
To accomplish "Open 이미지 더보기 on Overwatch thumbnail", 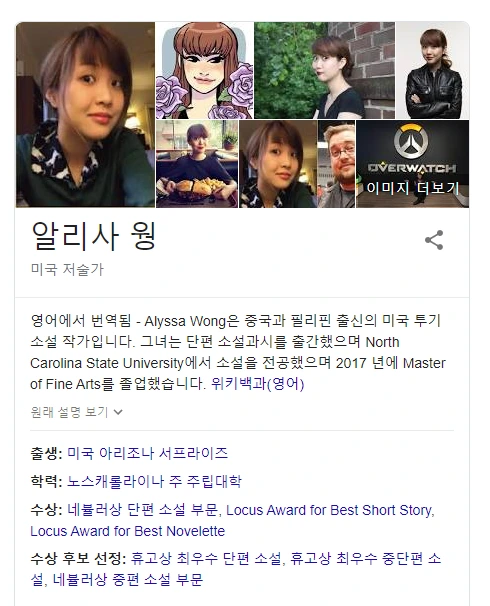I will (x=413, y=188).
